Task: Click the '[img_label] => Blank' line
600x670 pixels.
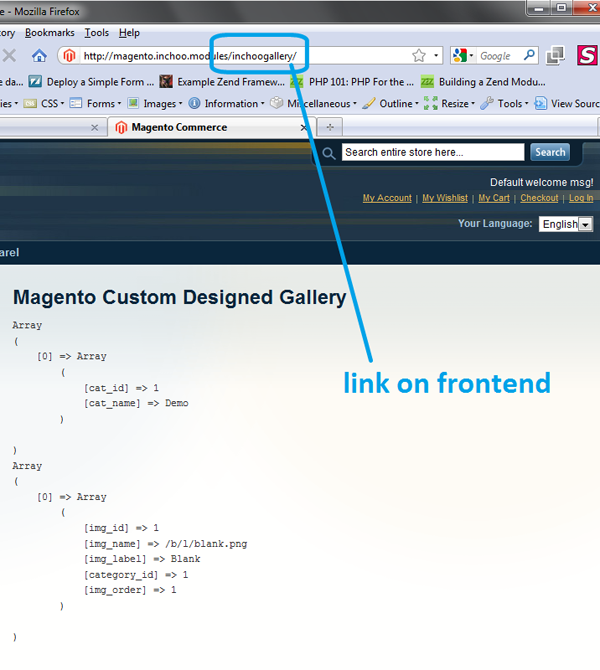Action: (142, 559)
